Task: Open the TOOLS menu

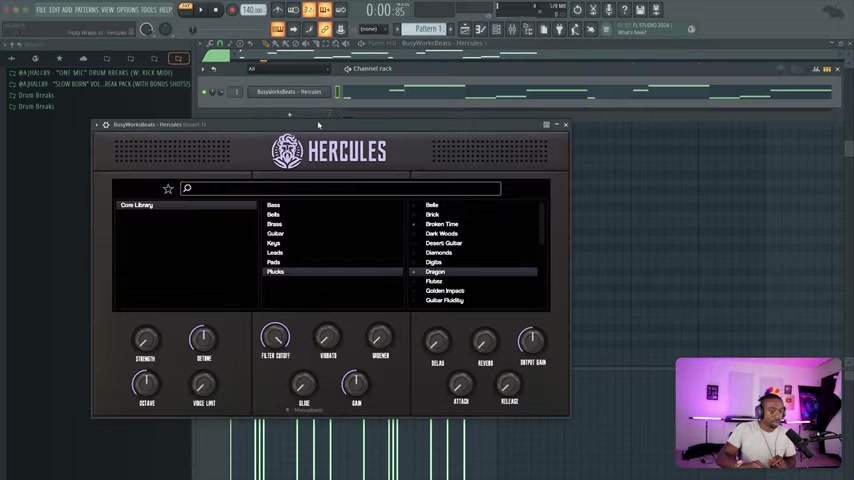Action: (x=148, y=10)
